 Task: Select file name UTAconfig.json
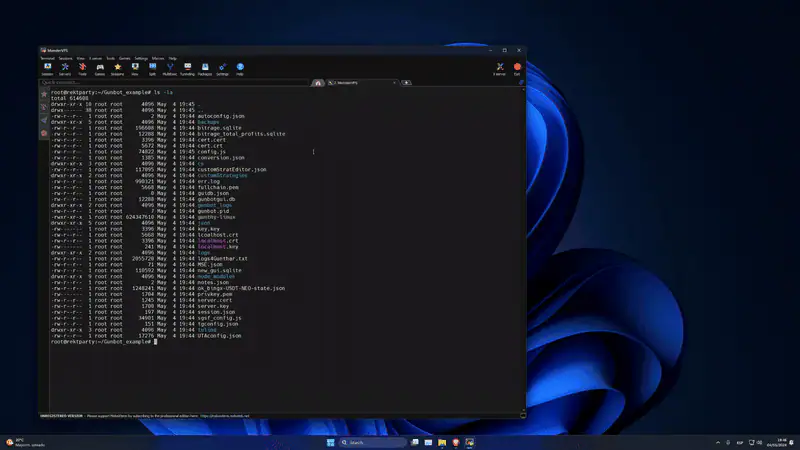point(219,336)
